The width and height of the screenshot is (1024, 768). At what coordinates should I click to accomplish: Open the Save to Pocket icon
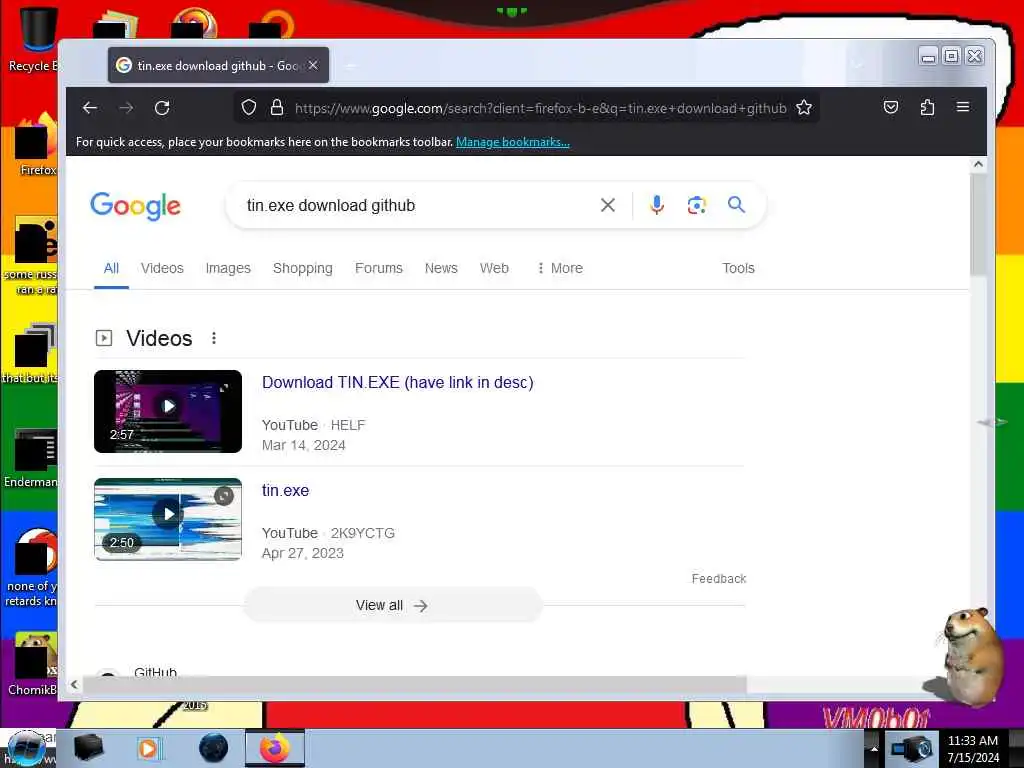click(x=891, y=107)
